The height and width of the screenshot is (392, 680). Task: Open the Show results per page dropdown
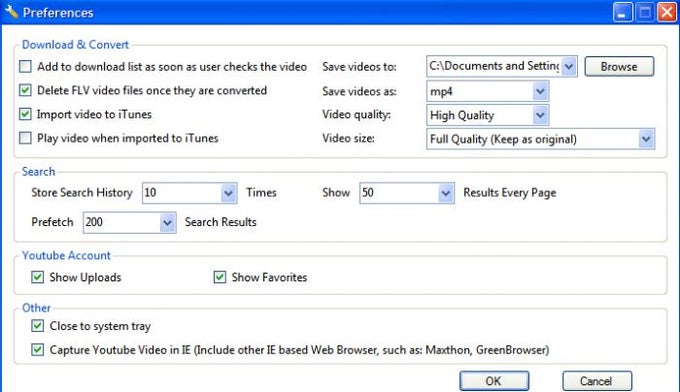click(x=446, y=193)
